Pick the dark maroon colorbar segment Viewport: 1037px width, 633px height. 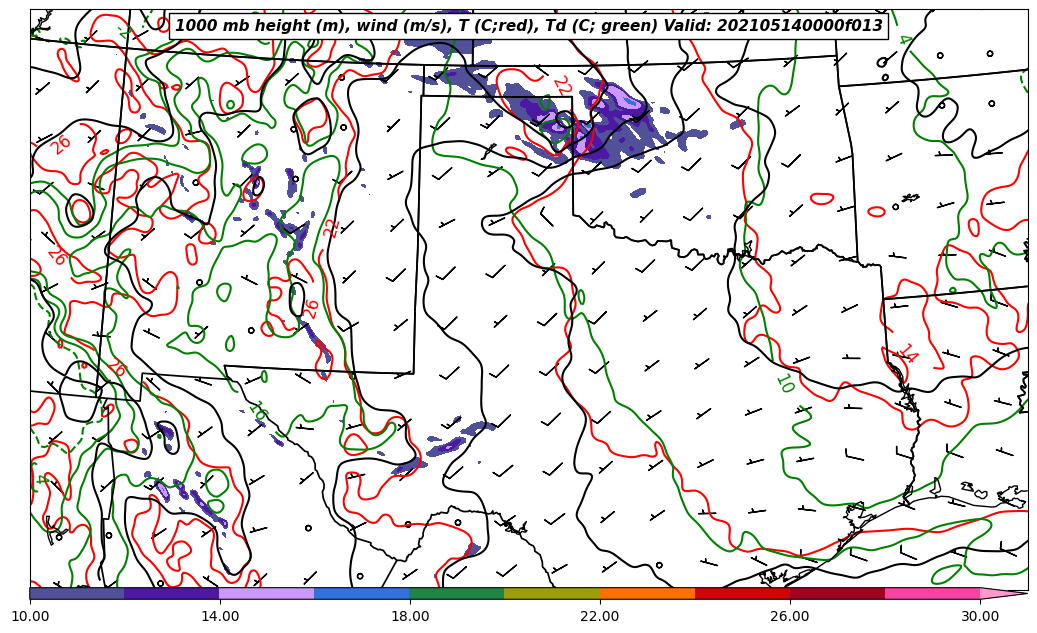837,593
